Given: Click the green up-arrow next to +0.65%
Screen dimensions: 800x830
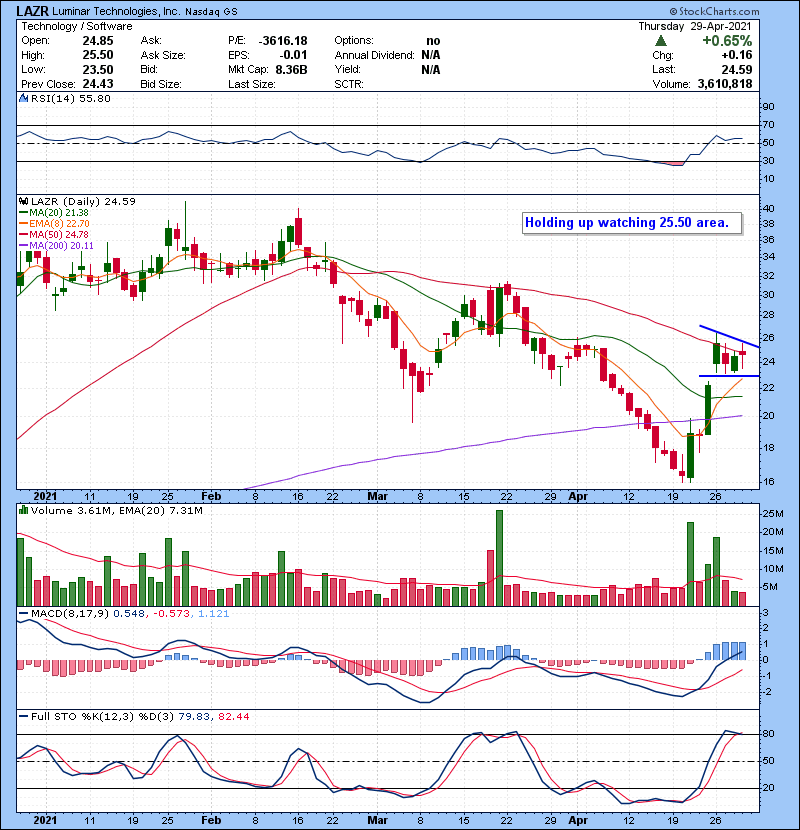Looking at the screenshot, I should (x=661, y=41).
